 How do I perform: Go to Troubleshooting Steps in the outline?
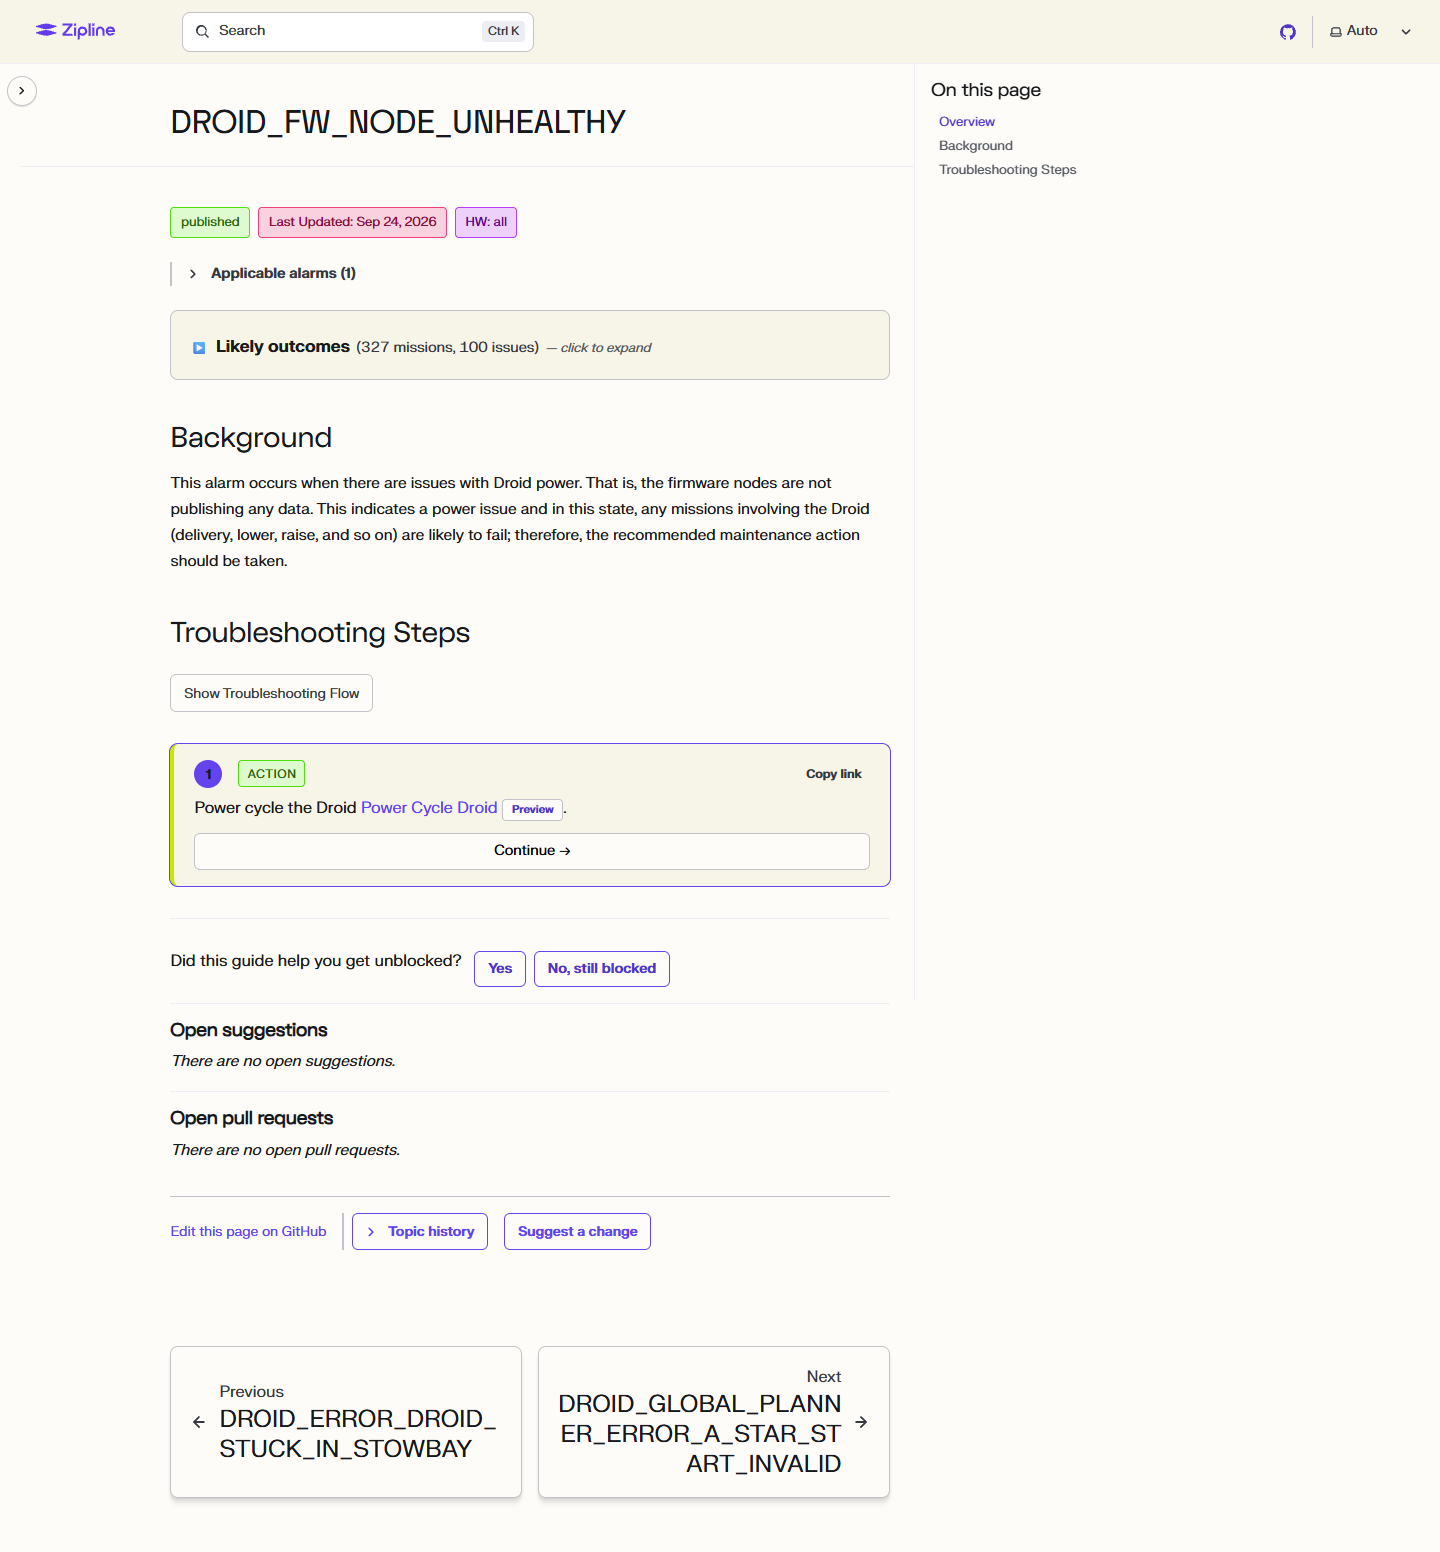(x=1008, y=170)
